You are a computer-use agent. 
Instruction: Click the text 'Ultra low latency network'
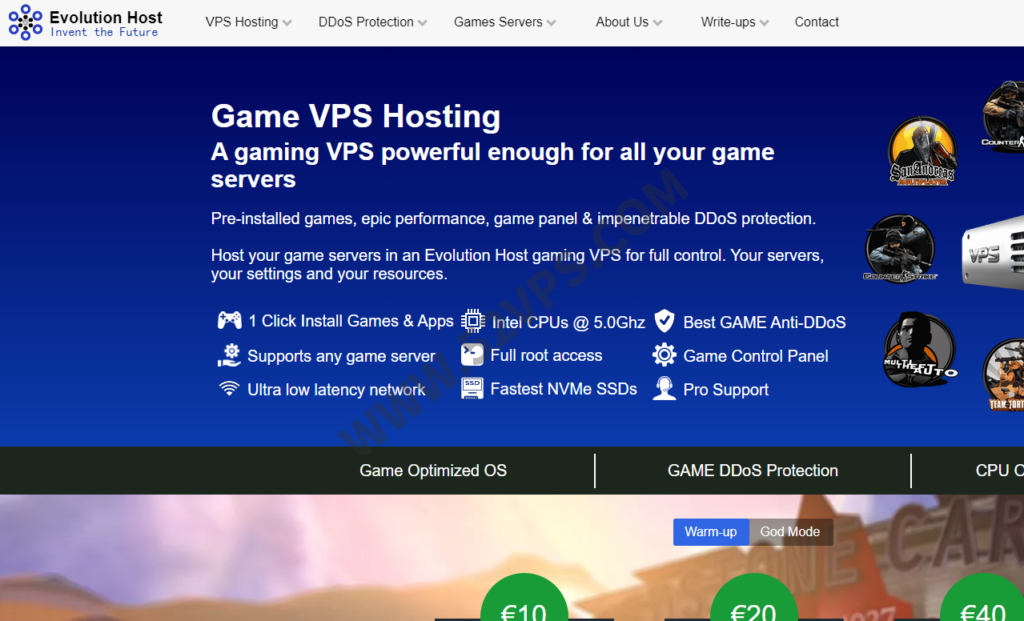(x=336, y=390)
